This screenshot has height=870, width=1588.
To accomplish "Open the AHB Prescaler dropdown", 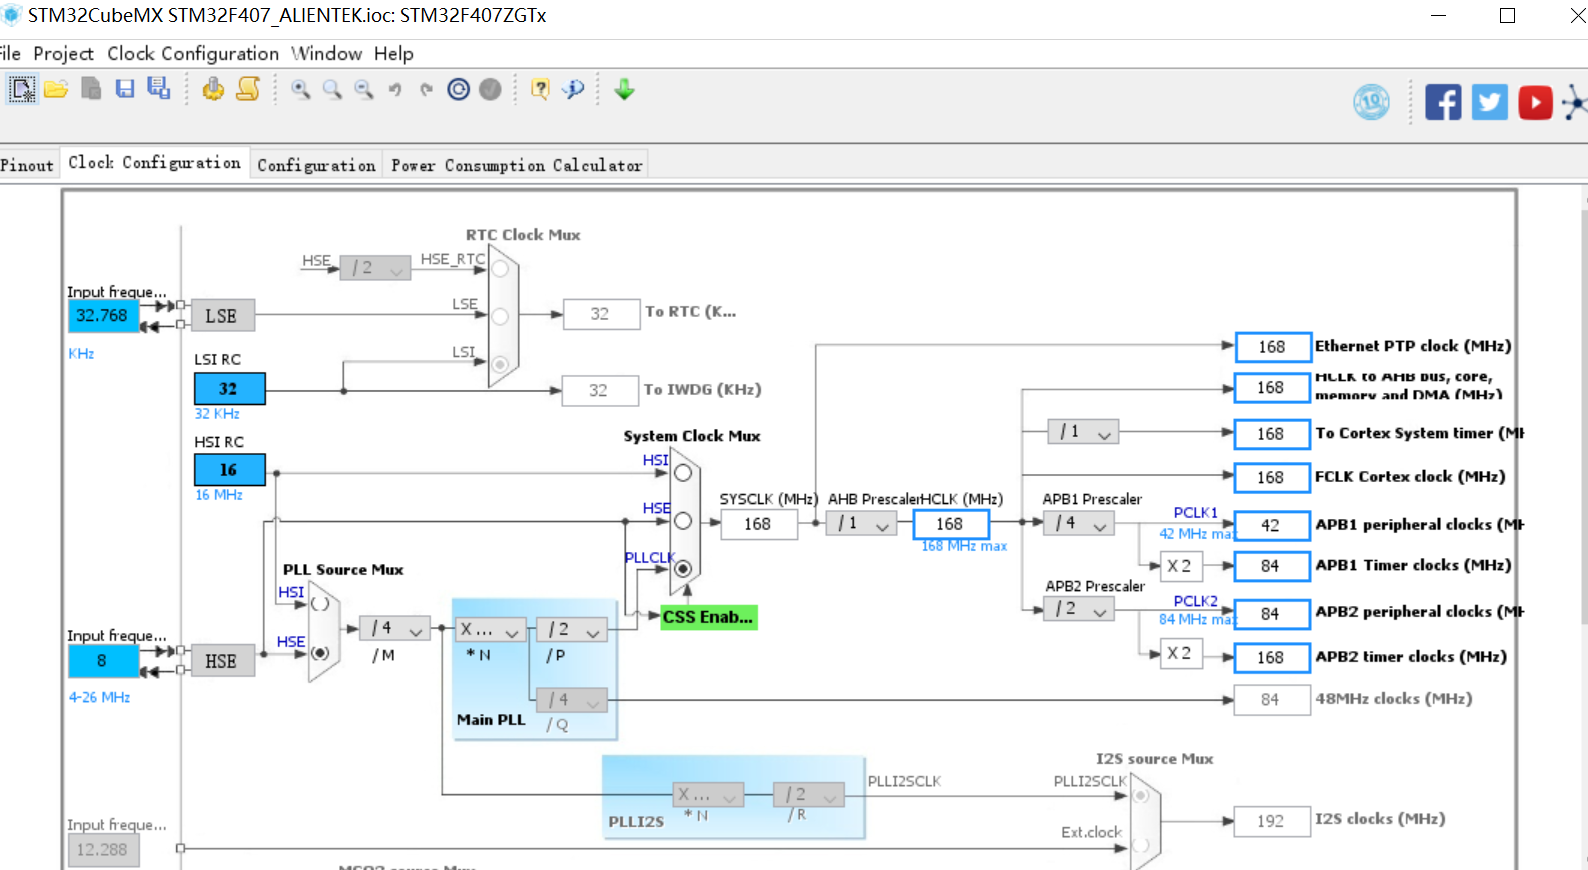I will pyautogui.click(x=861, y=523).
